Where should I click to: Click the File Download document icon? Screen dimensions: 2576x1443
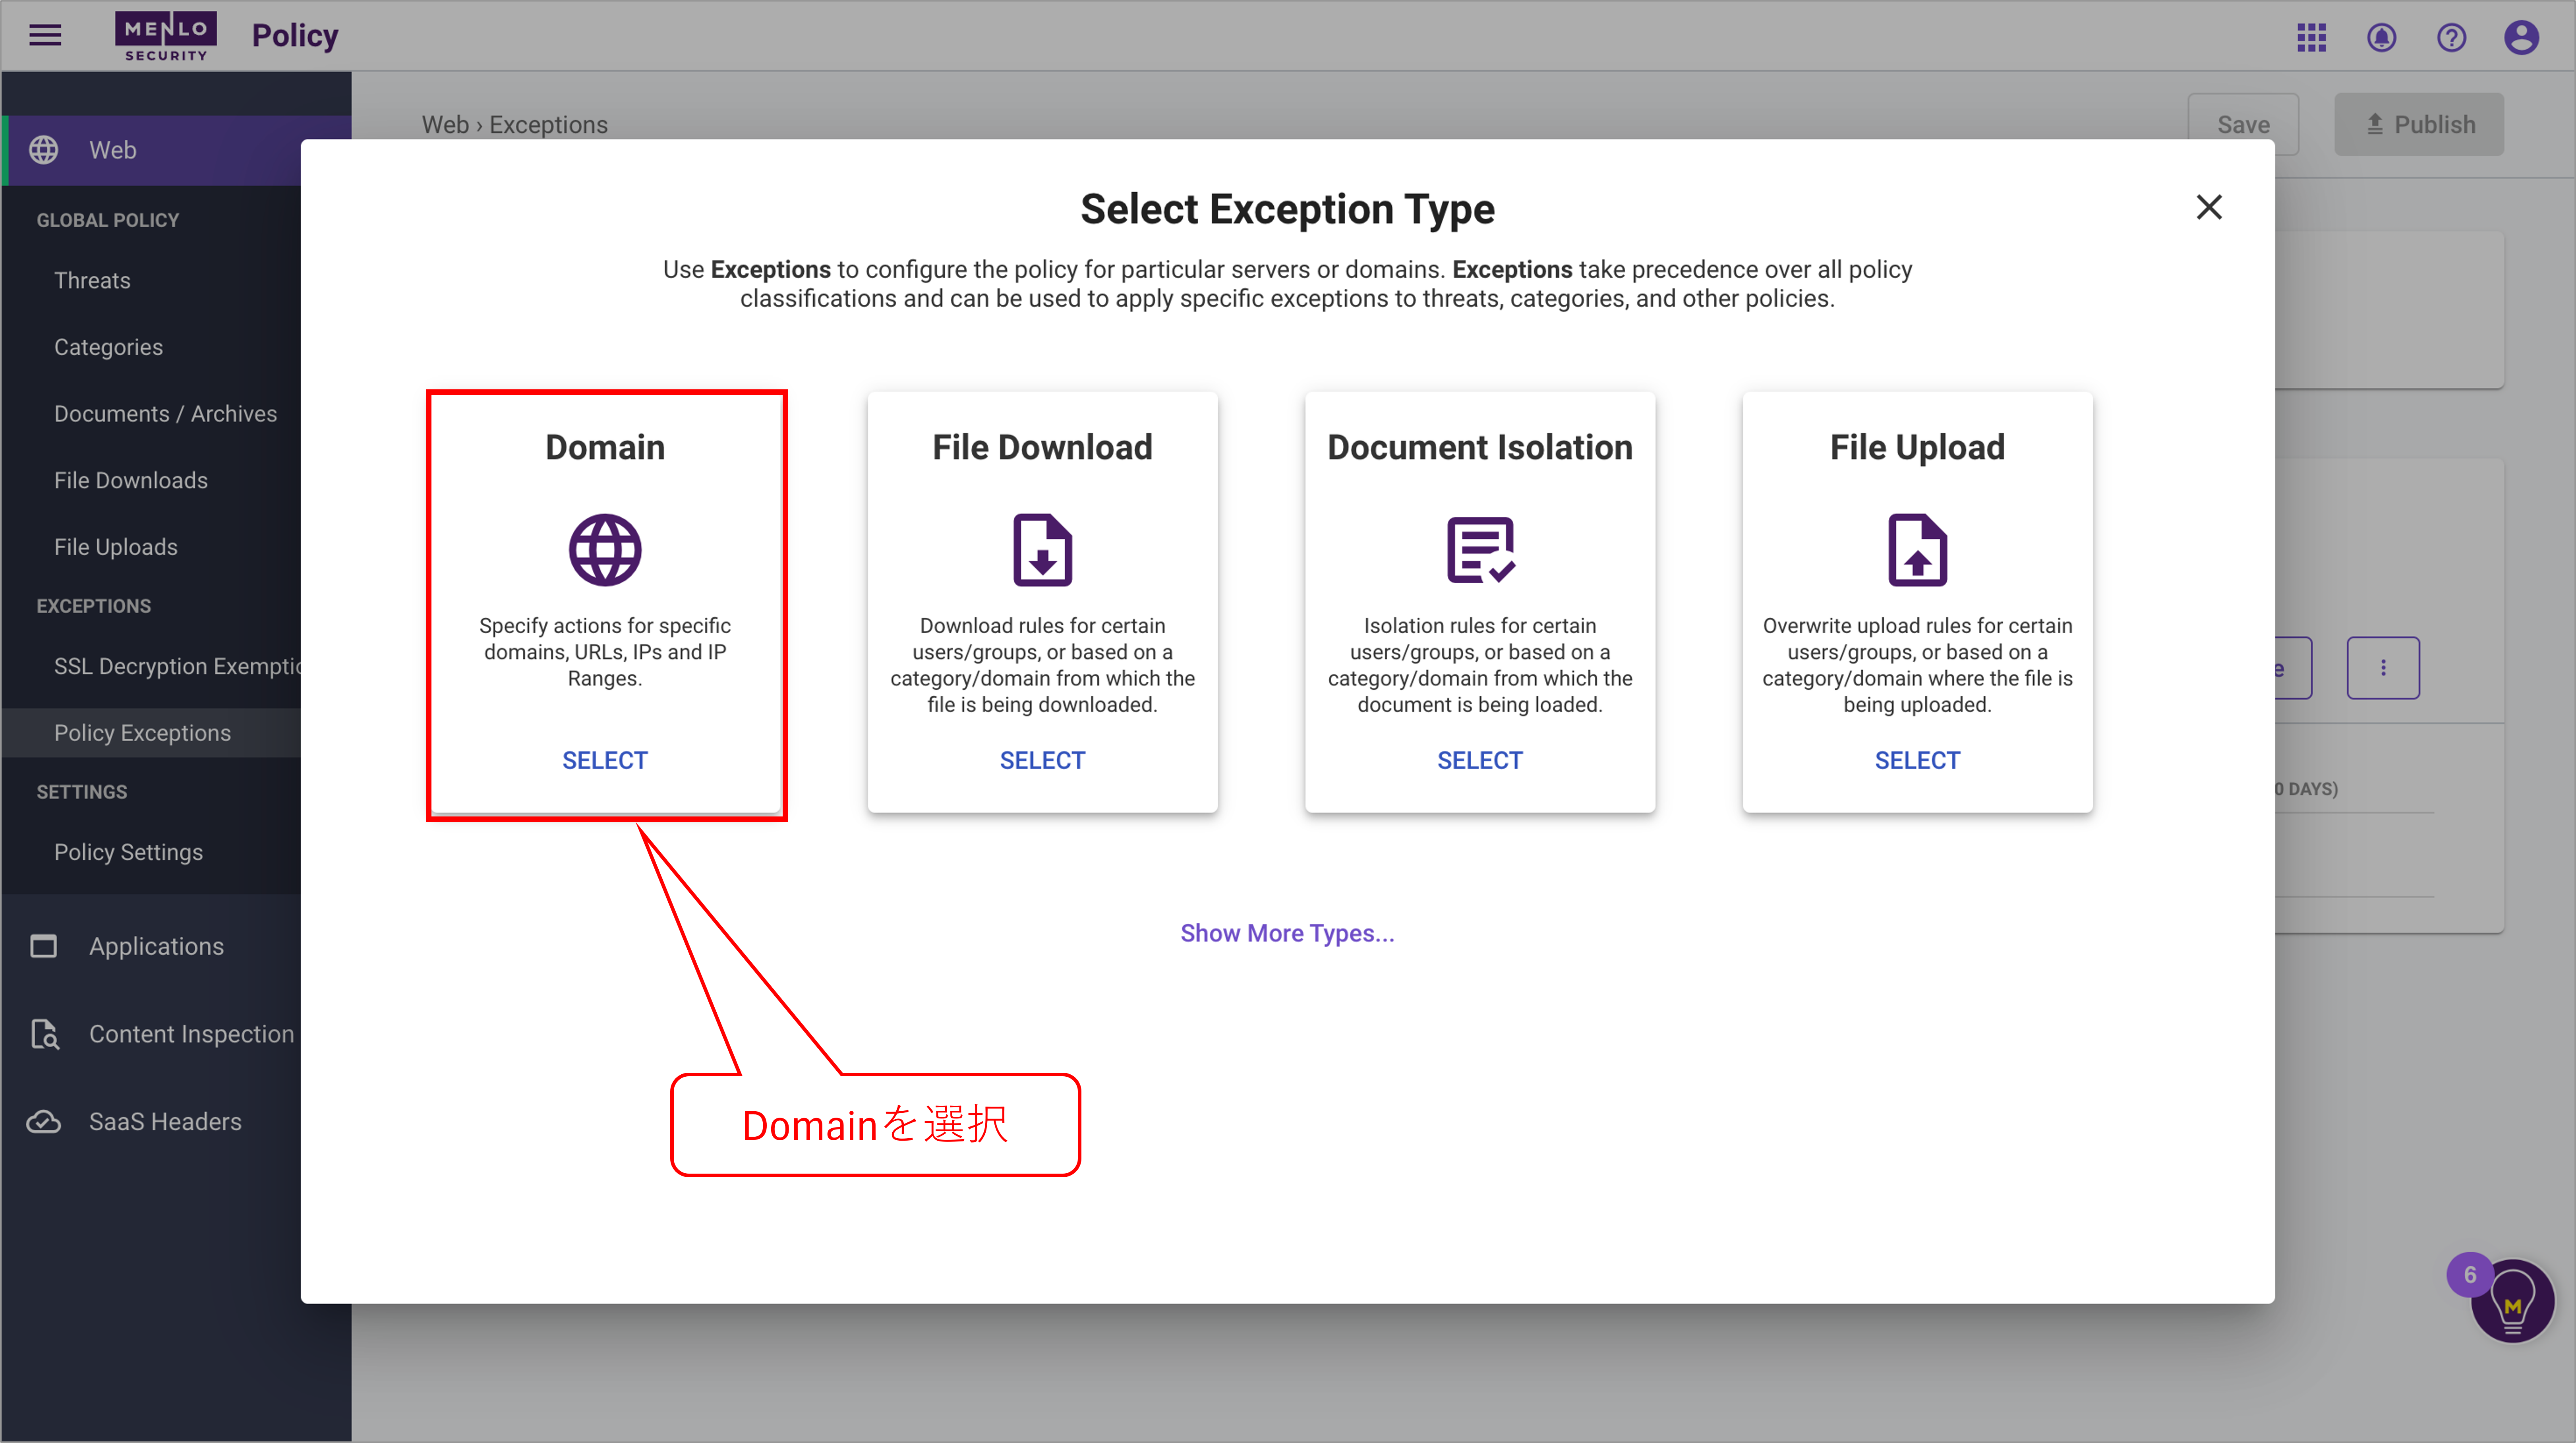pyautogui.click(x=1042, y=550)
